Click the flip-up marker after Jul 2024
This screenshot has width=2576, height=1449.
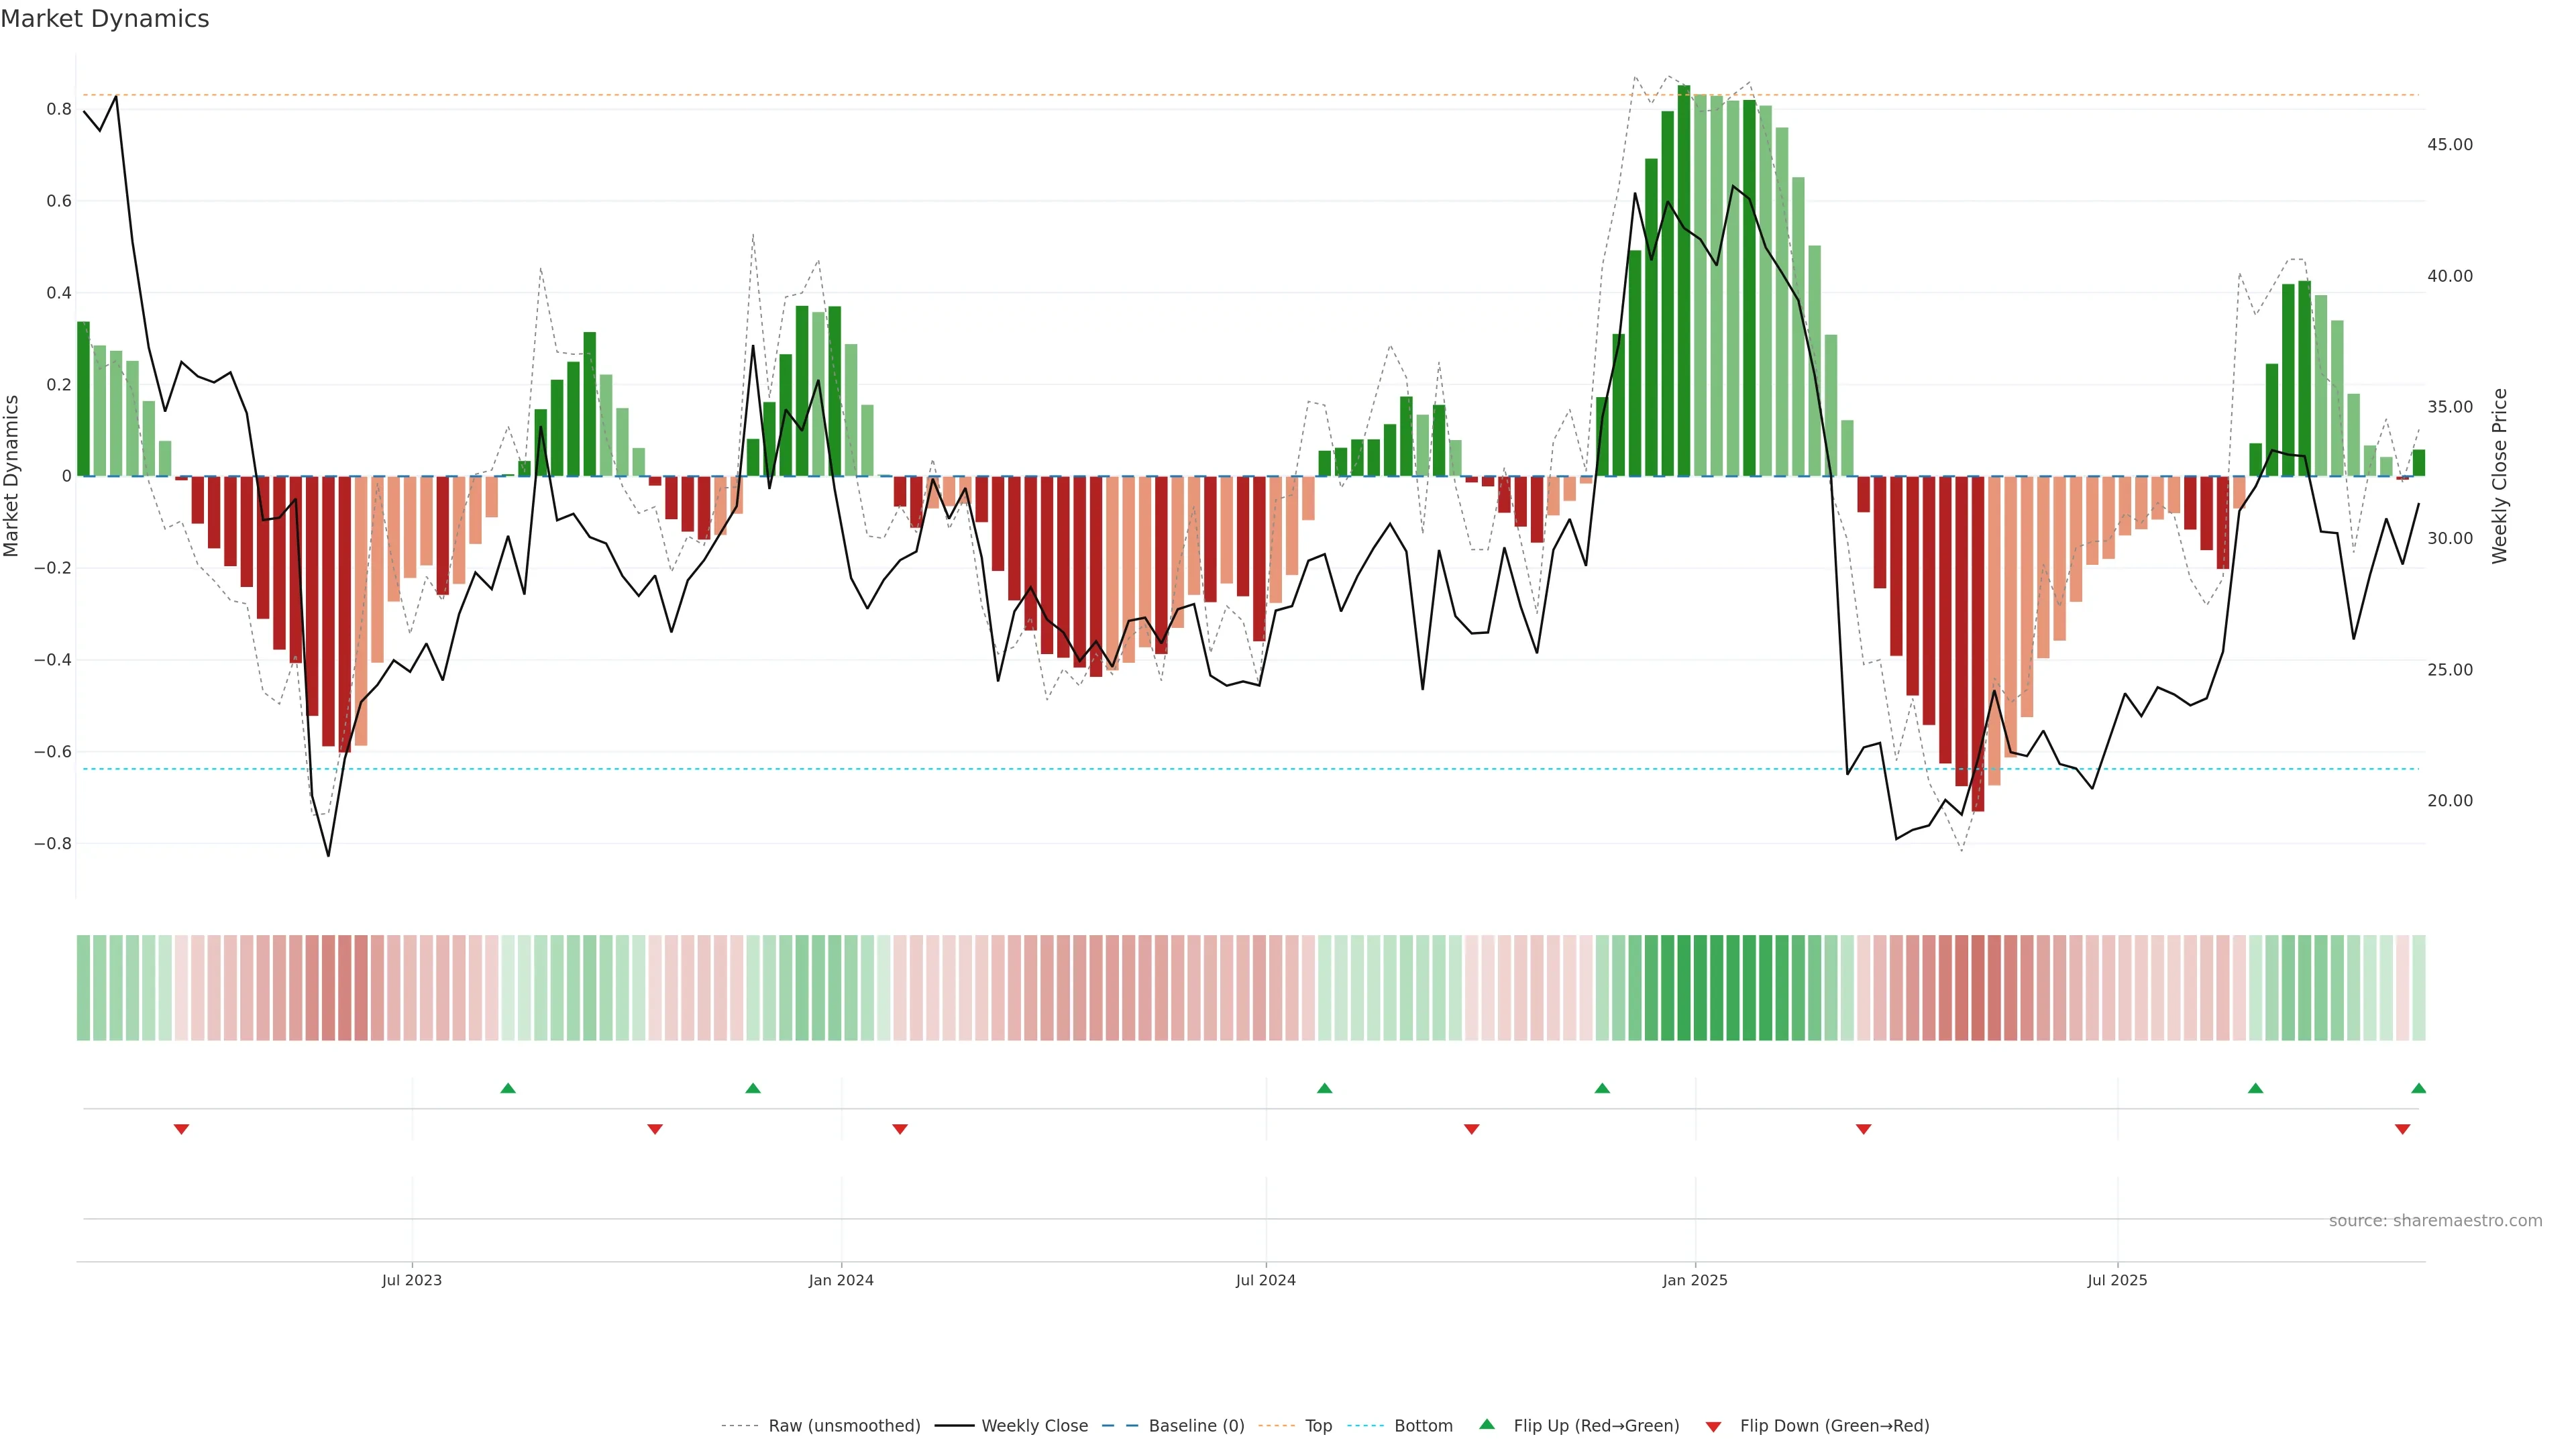[1324, 1088]
